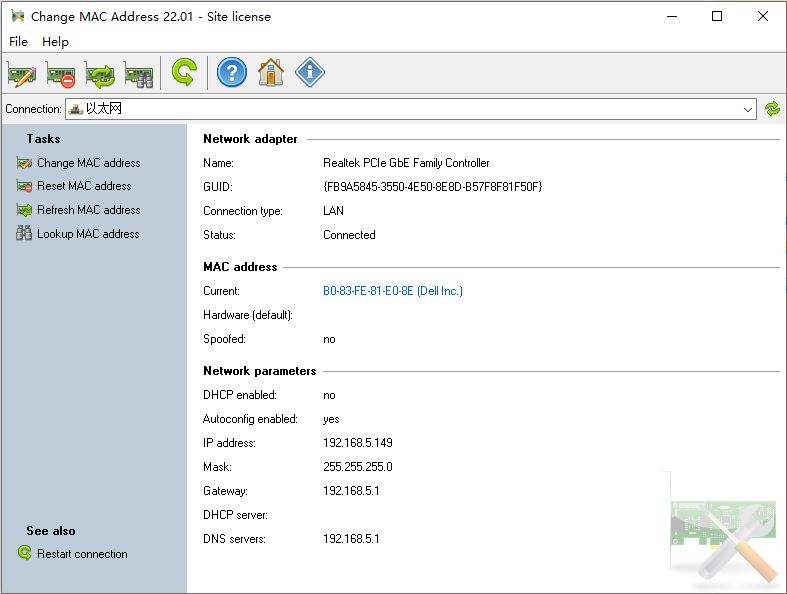Open help with the blue question mark icon

[x=232, y=73]
